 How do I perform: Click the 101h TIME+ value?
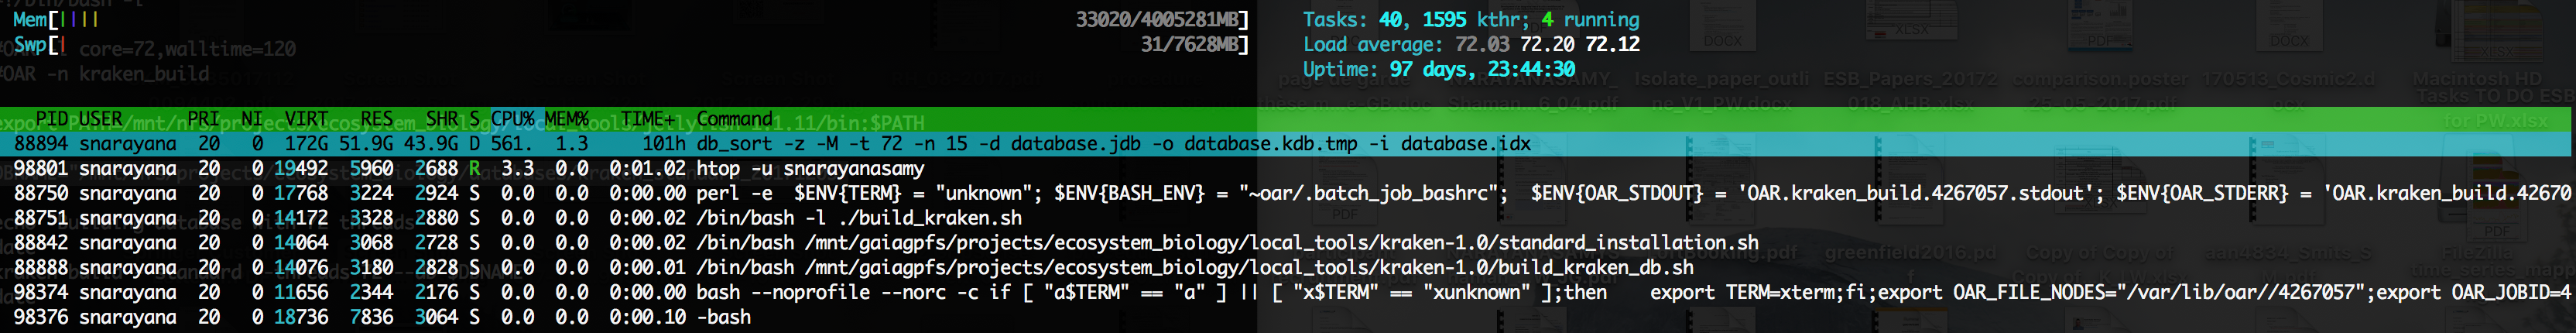coord(664,144)
